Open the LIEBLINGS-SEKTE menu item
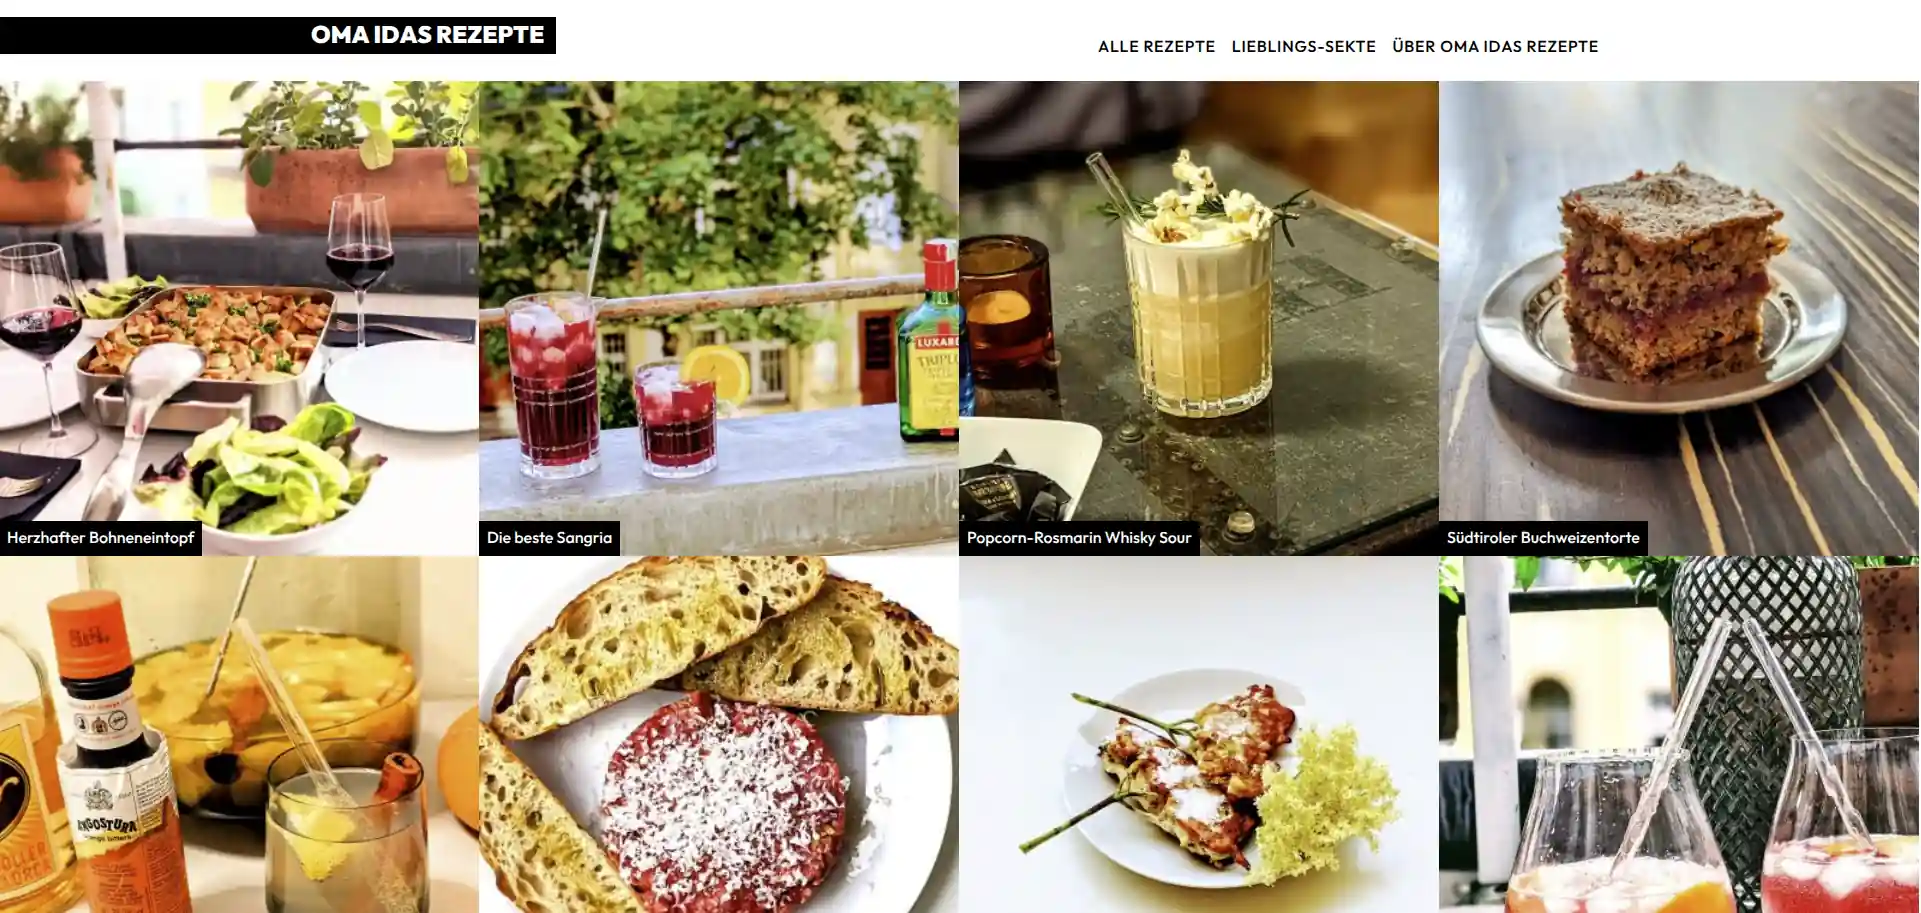1921x913 pixels. pyautogui.click(x=1303, y=46)
